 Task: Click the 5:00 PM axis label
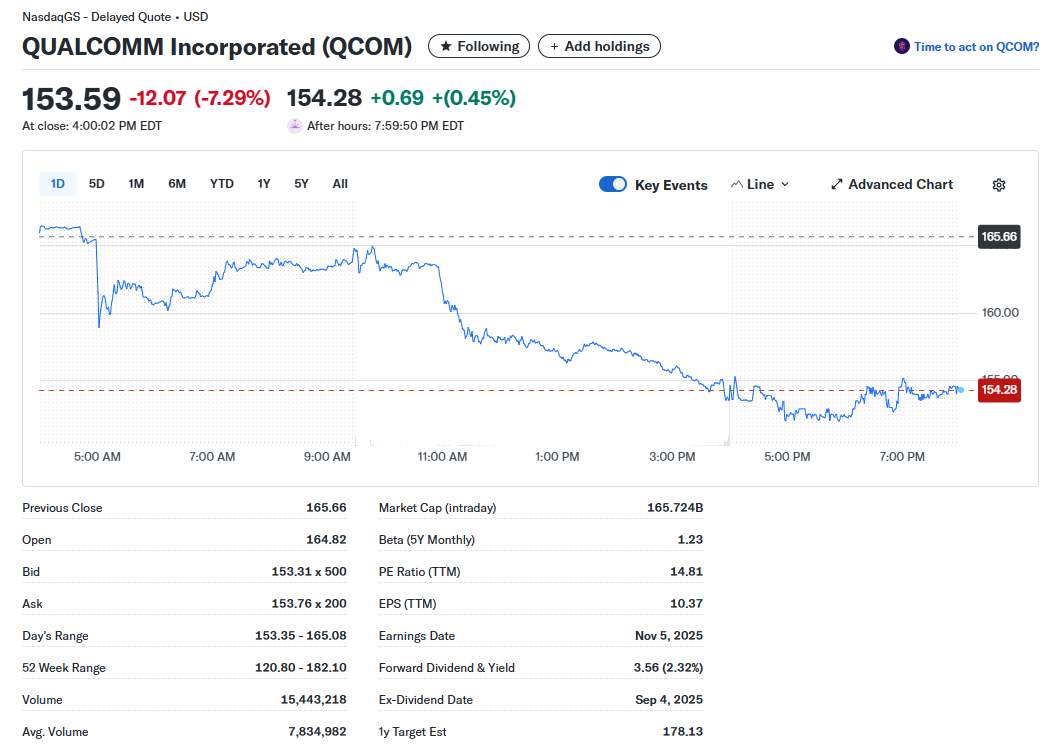(x=787, y=457)
